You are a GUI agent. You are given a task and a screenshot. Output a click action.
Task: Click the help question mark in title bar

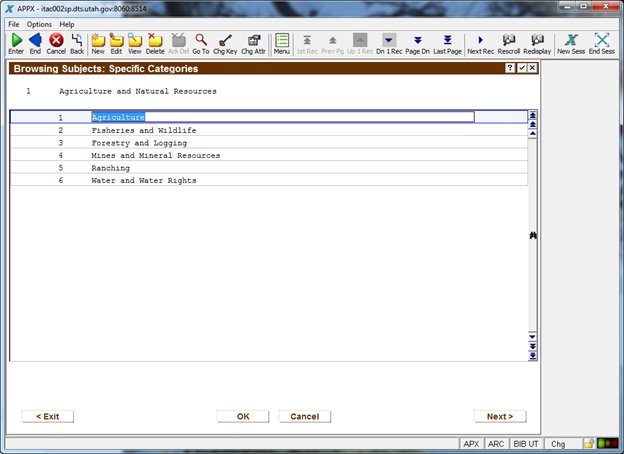point(510,68)
